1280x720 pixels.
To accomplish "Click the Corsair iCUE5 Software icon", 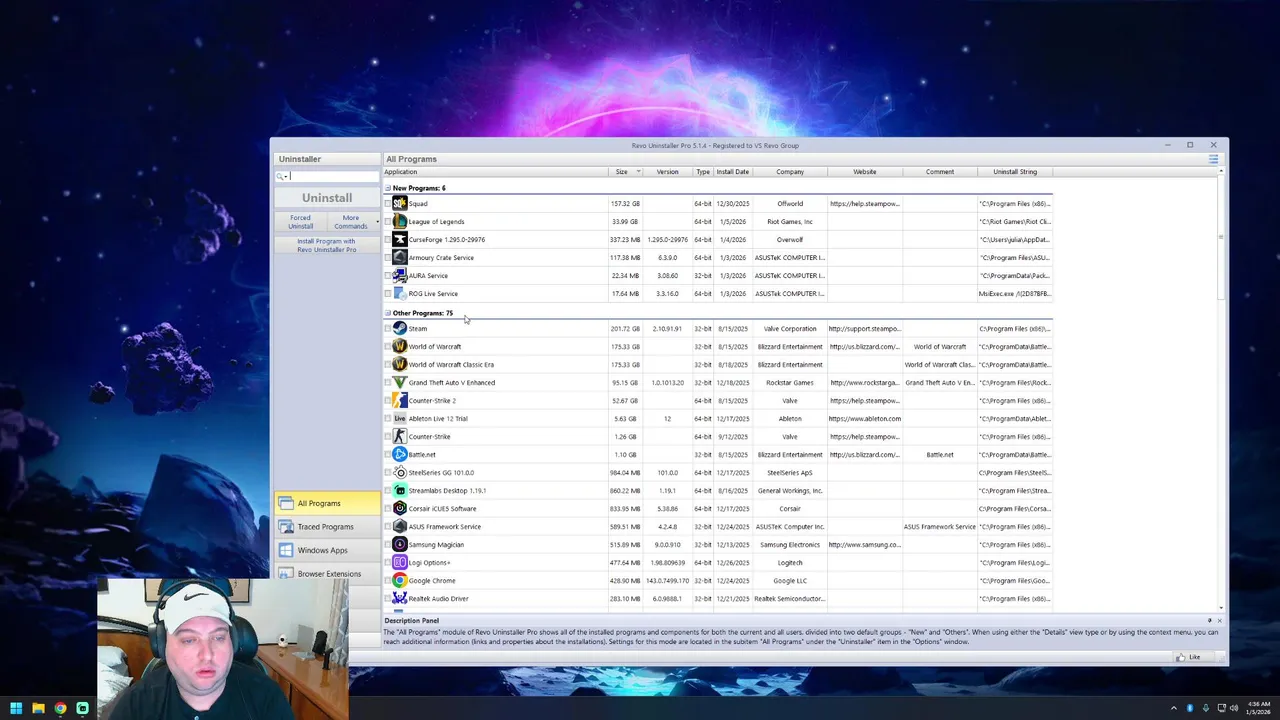I will [400, 509].
